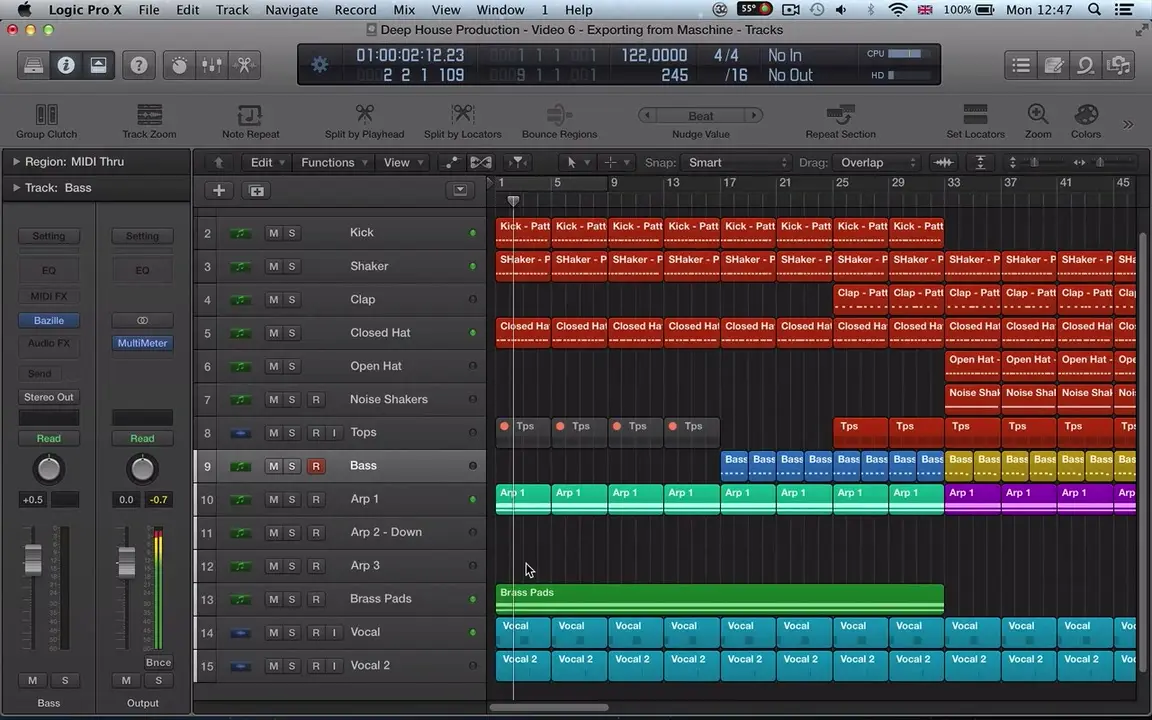Open the Snap Smart dropdown
Image resolution: width=1152 pixels, height=720 pixels.
coord(735,162)
